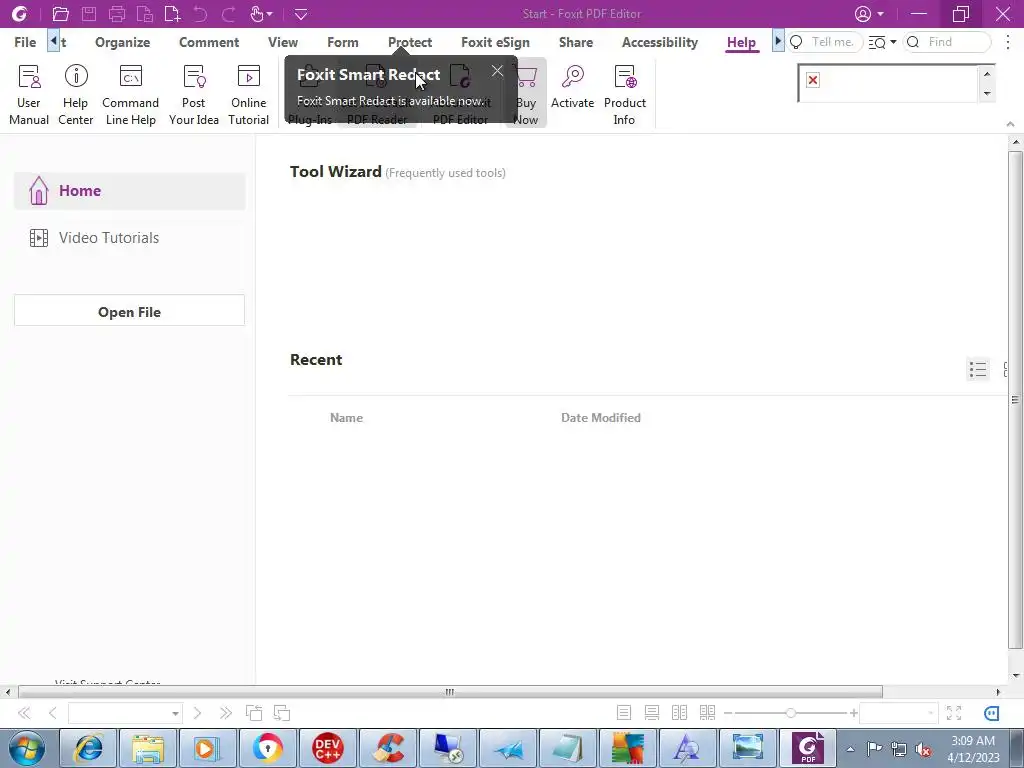Click Post Your Idea

pyautogui.click(x=194, y=95)
